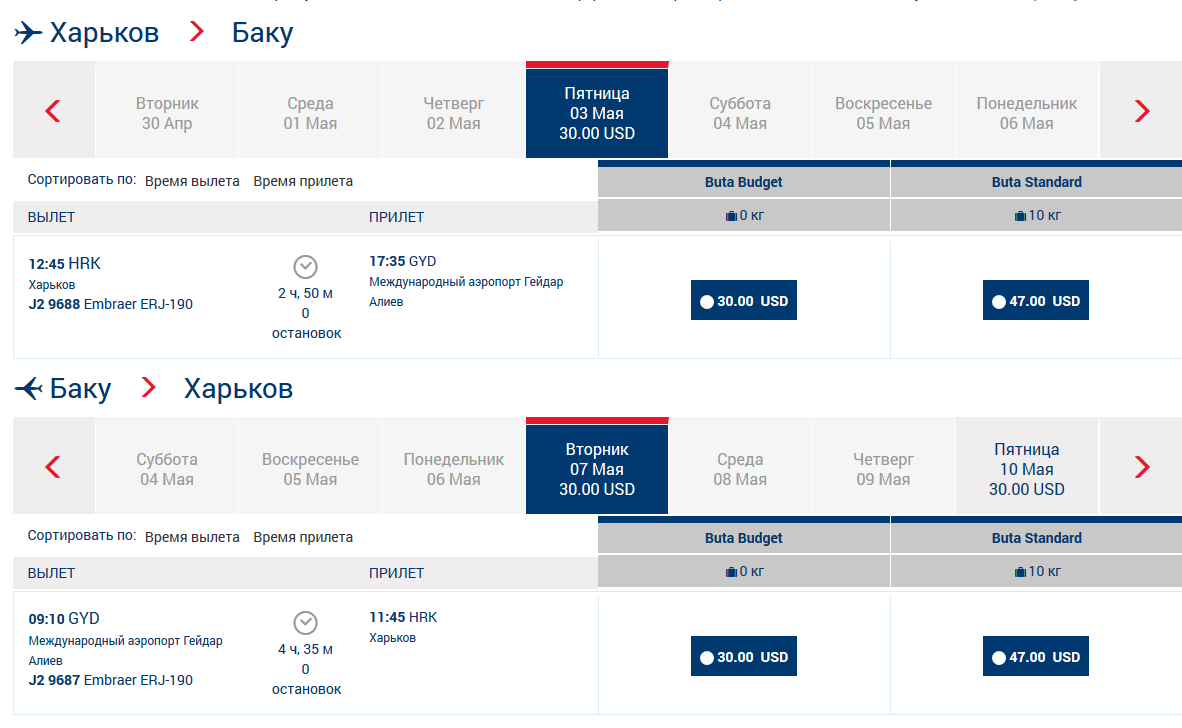This screenshot has height=728, width=1182.
Task: Click previous dates arrow for Baku–Kharkiv flight
Action: click(x=53, y=467)
